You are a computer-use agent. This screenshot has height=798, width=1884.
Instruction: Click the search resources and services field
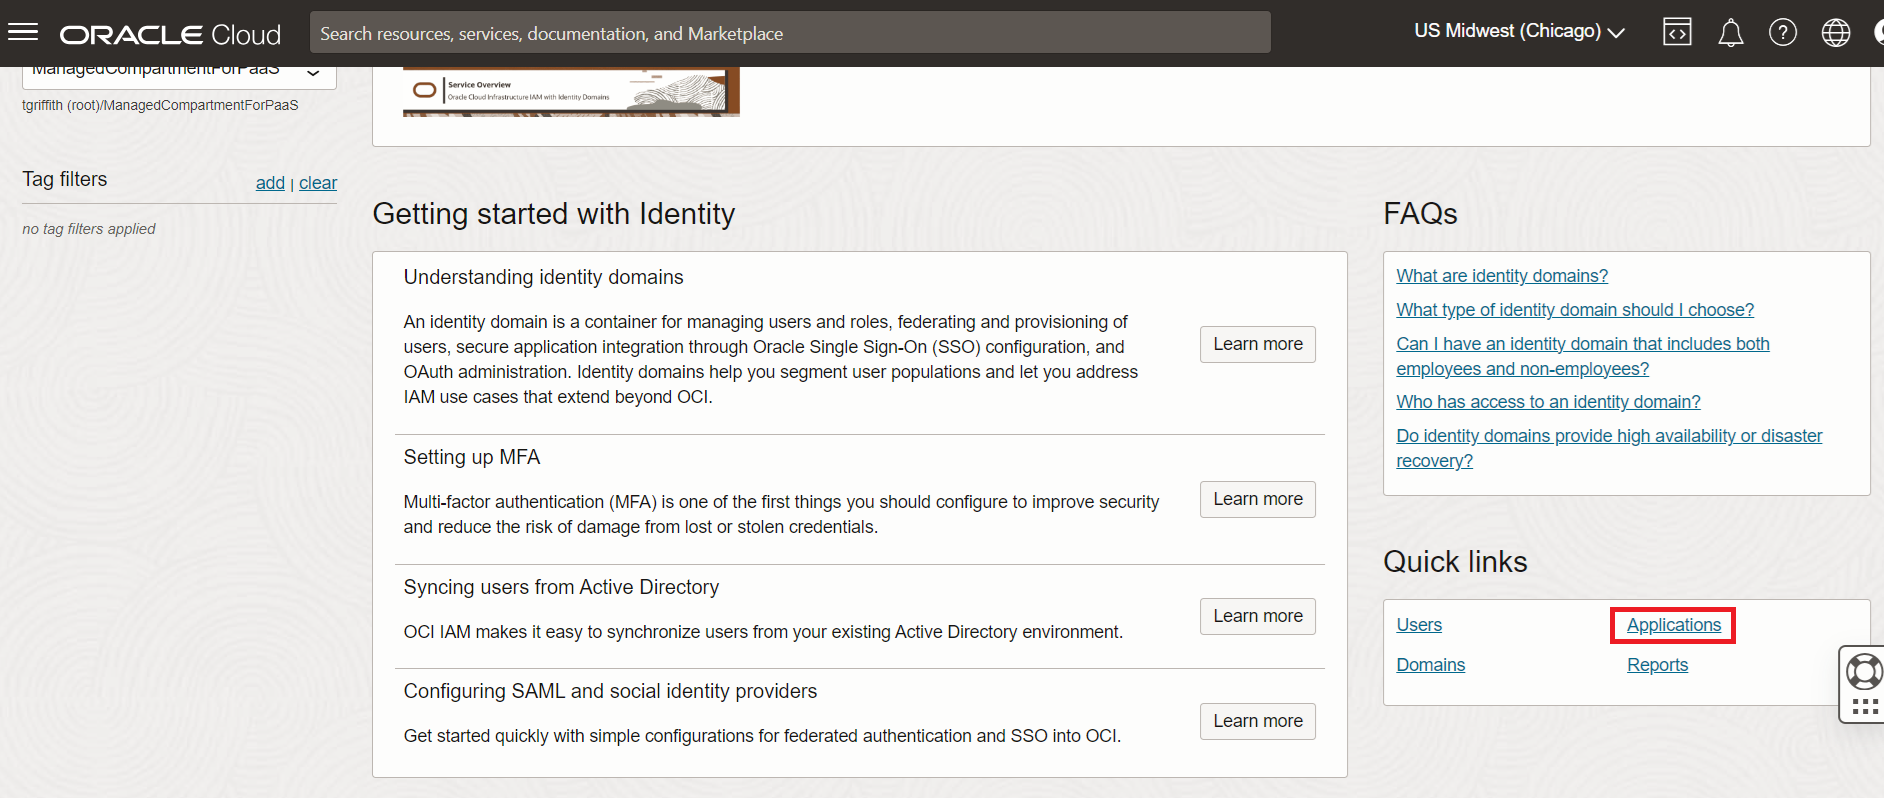pyautogui.click(x=790, y=33)
